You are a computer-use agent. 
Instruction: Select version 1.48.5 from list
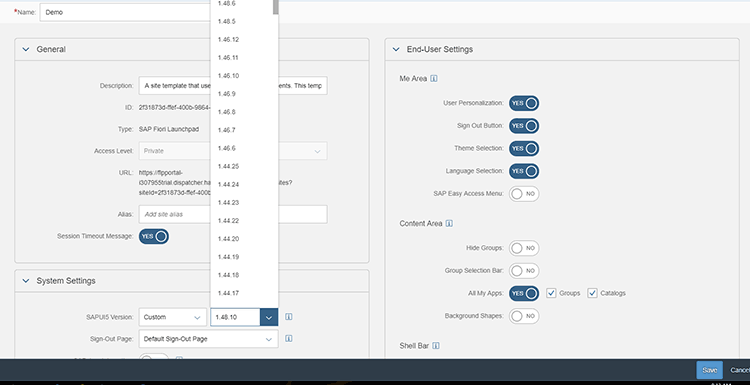pyautogui.click(x=244, y=22)
